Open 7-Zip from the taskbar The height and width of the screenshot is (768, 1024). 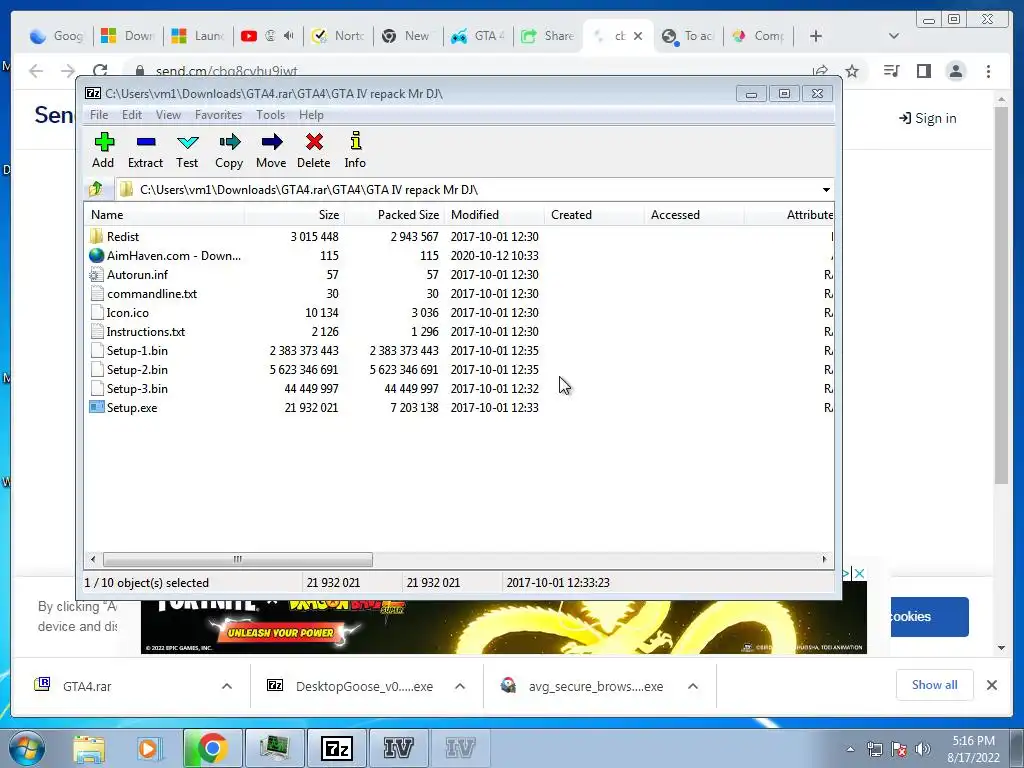coord(337,748)
